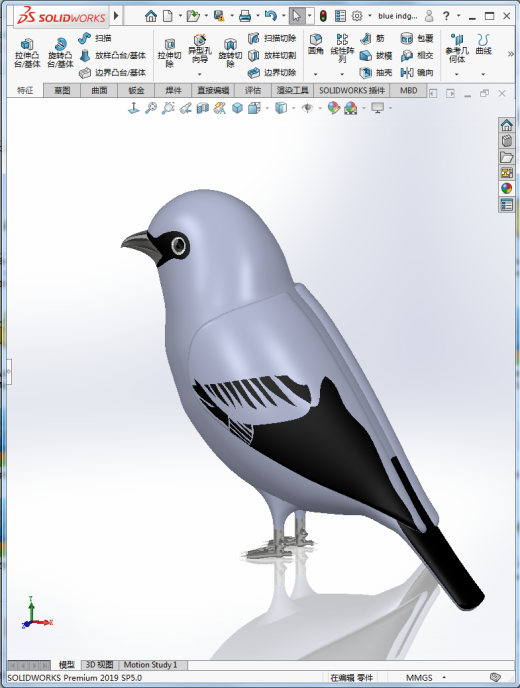
Task: Switch to the Sketch ribbon tab
Action: (x=62, y=90)
